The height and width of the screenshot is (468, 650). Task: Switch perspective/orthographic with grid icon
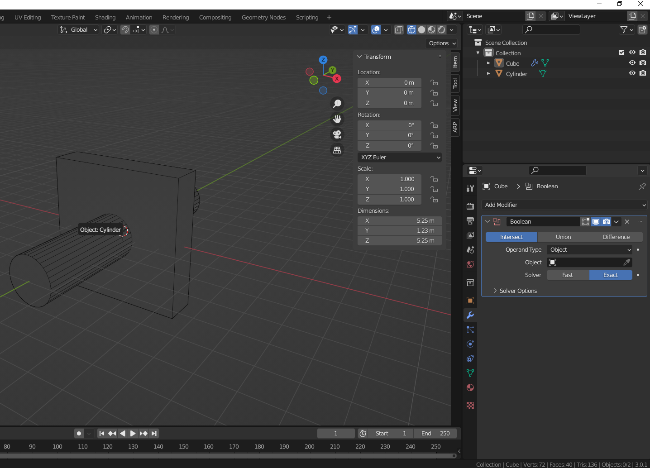(x=337, y=150)
